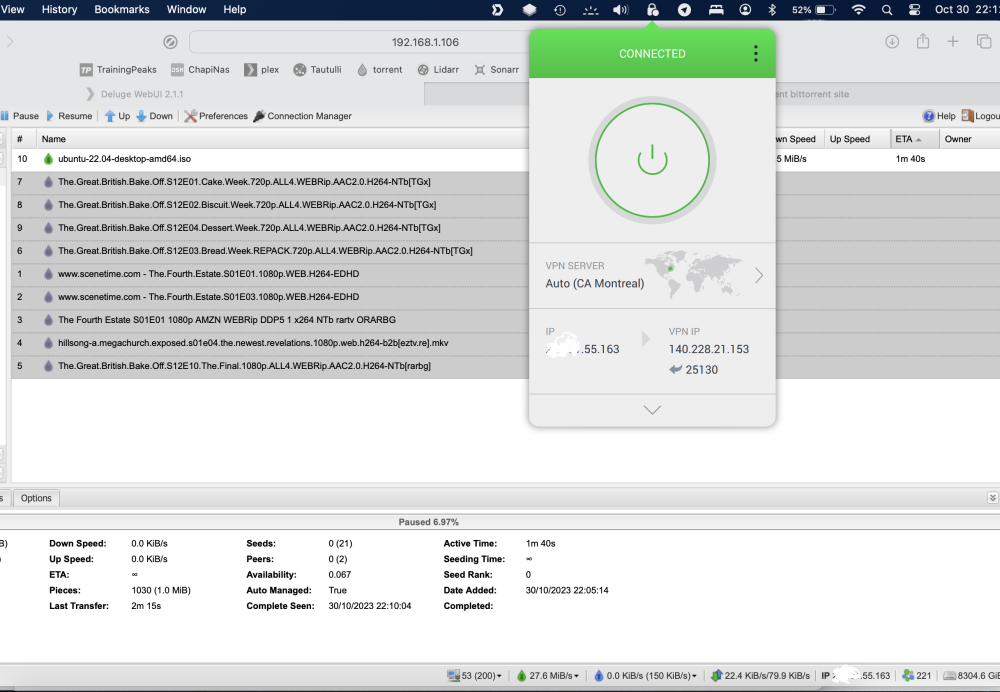Open Deluge Help
Image resolution: width=1000 pixels, height=692 pixels.
pos(939,116)
